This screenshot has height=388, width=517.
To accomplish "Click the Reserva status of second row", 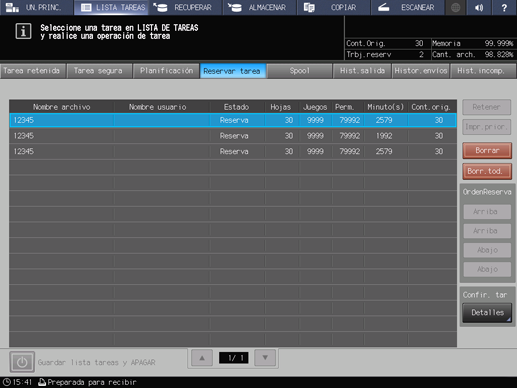I will click(234, 136).
